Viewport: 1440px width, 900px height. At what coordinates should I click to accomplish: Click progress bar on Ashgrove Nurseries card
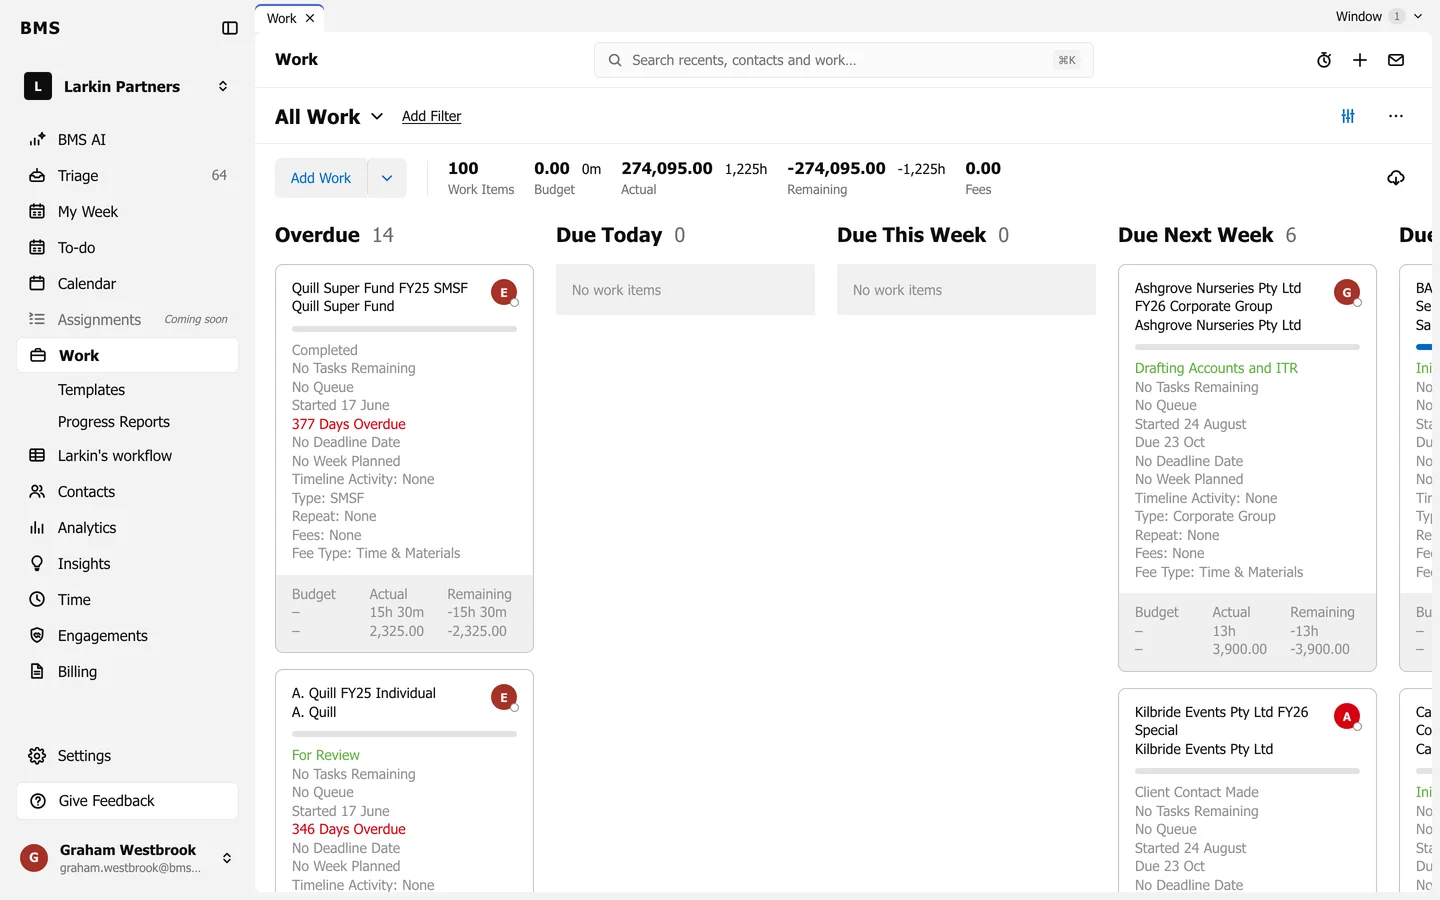1247,347
